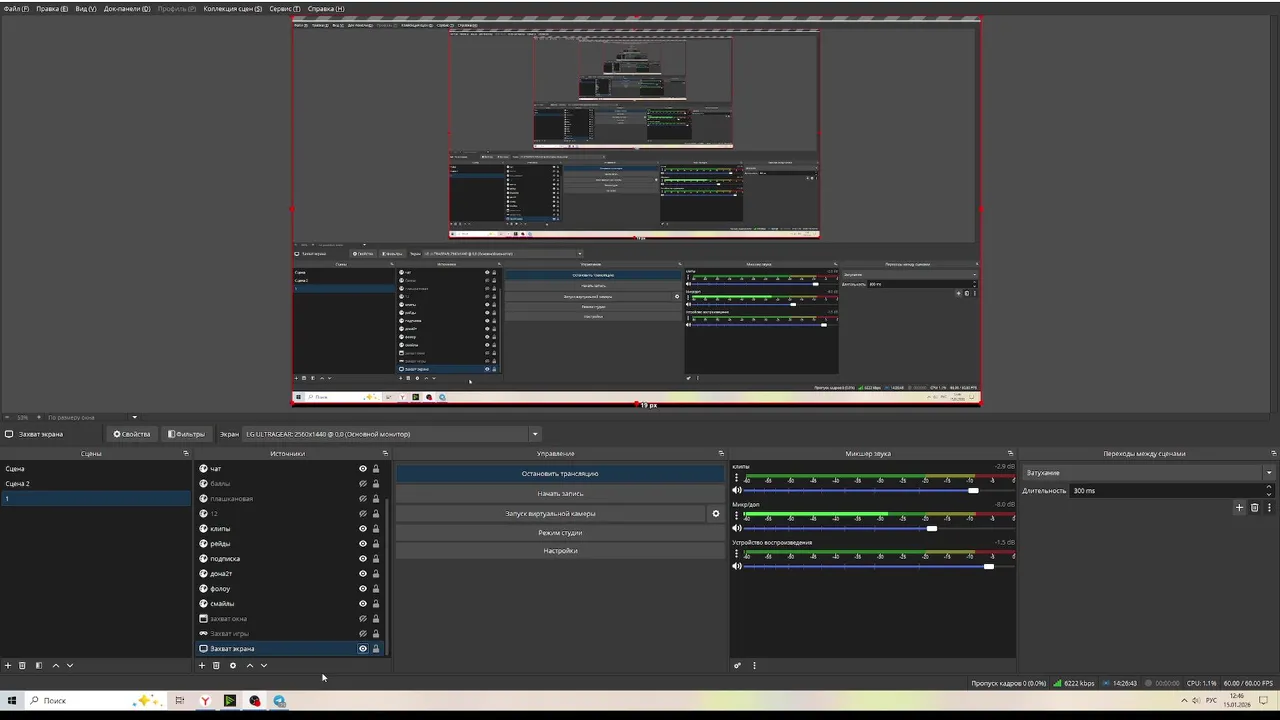Show the баллы source with eye icon

(x=363, y=483)
